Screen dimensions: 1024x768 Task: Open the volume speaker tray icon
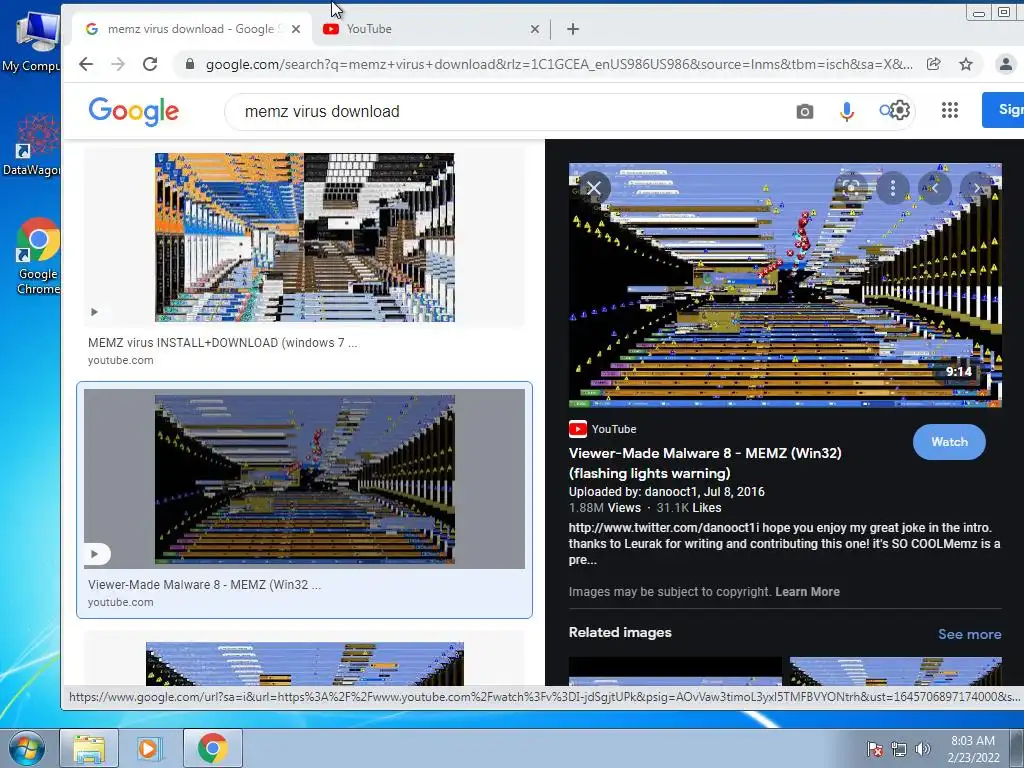coord(923,749)
